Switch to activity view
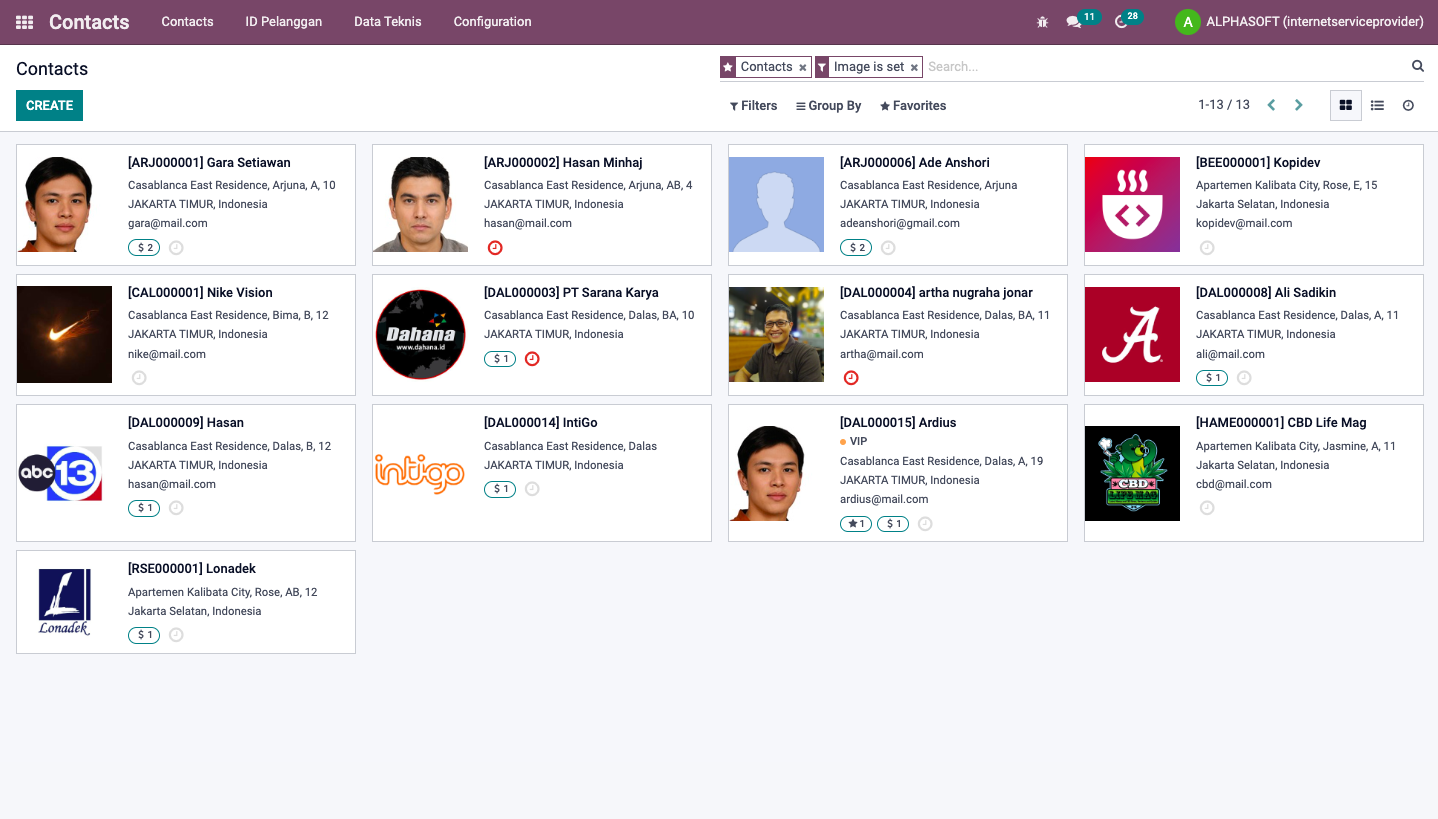Viewport: 1438px width, 819px height. pyautogui.click(x=1408, y=105)
